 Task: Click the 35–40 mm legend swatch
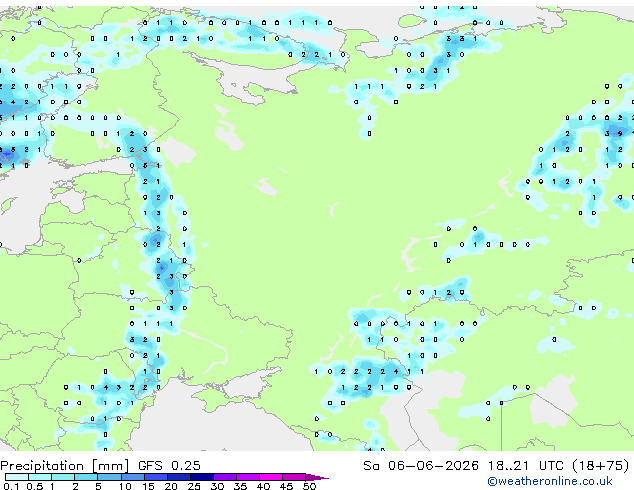tap(247, 477)
